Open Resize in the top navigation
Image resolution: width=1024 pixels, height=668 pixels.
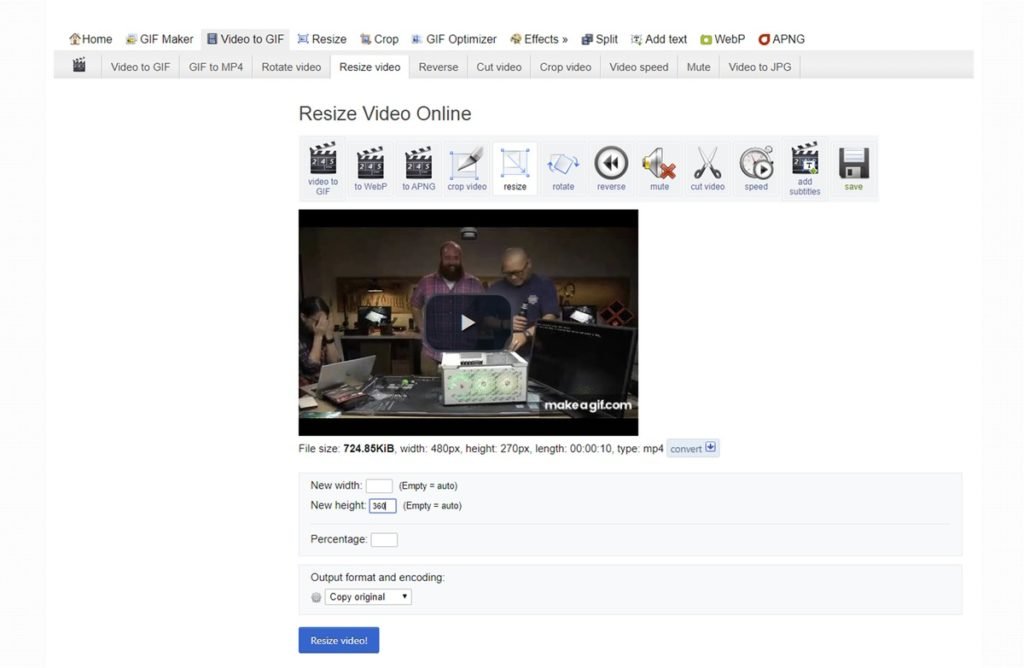coord(322,39)
